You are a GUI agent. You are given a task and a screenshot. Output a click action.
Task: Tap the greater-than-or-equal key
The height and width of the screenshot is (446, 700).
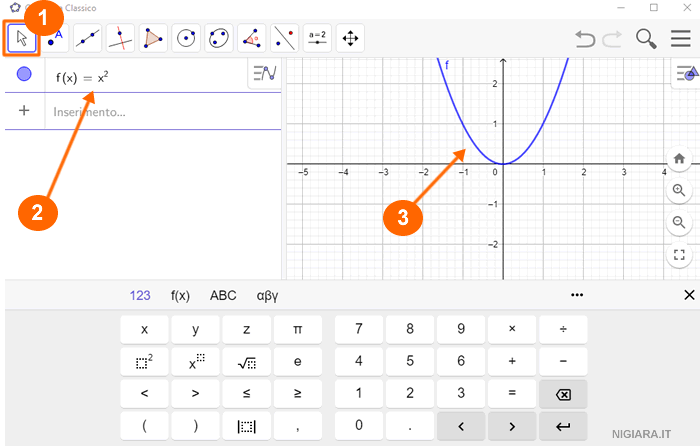tap(298, 394)
